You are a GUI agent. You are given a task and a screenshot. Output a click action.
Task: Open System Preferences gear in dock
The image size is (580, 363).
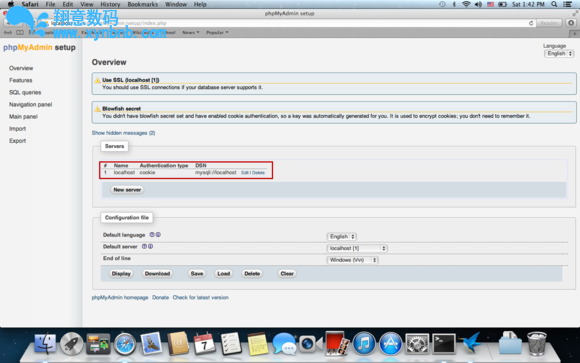[417, 344]
